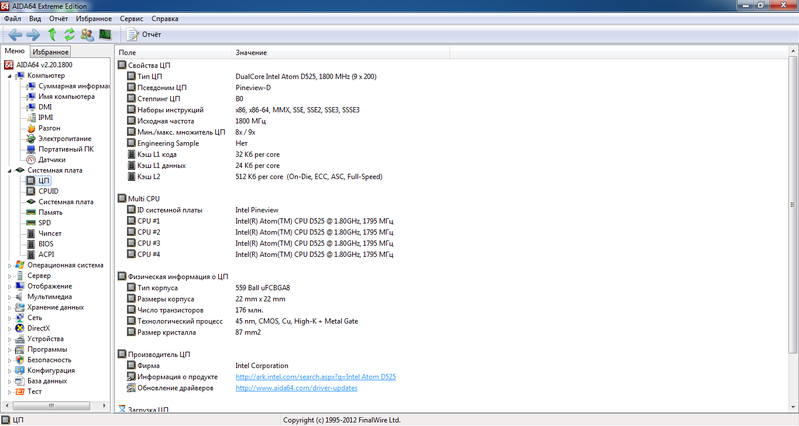Click the CPUID chip icon

31,191
